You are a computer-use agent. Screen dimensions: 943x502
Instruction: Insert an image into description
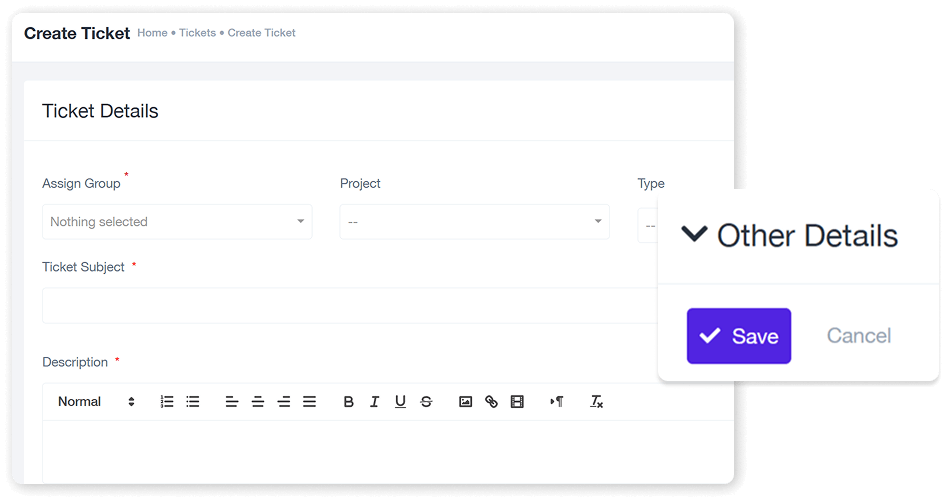point(465,402)
